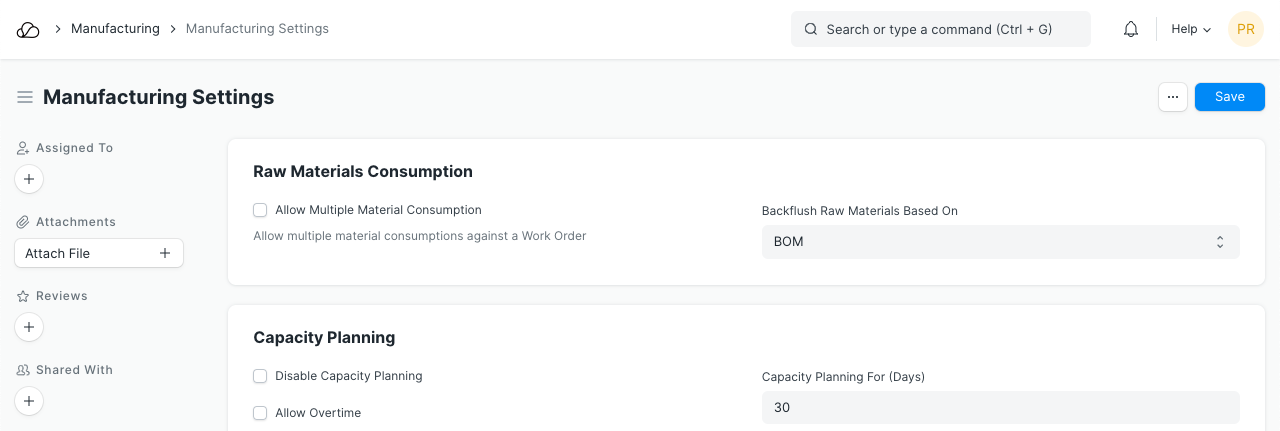Open the notifications bell

click(x=1131, y=30)
